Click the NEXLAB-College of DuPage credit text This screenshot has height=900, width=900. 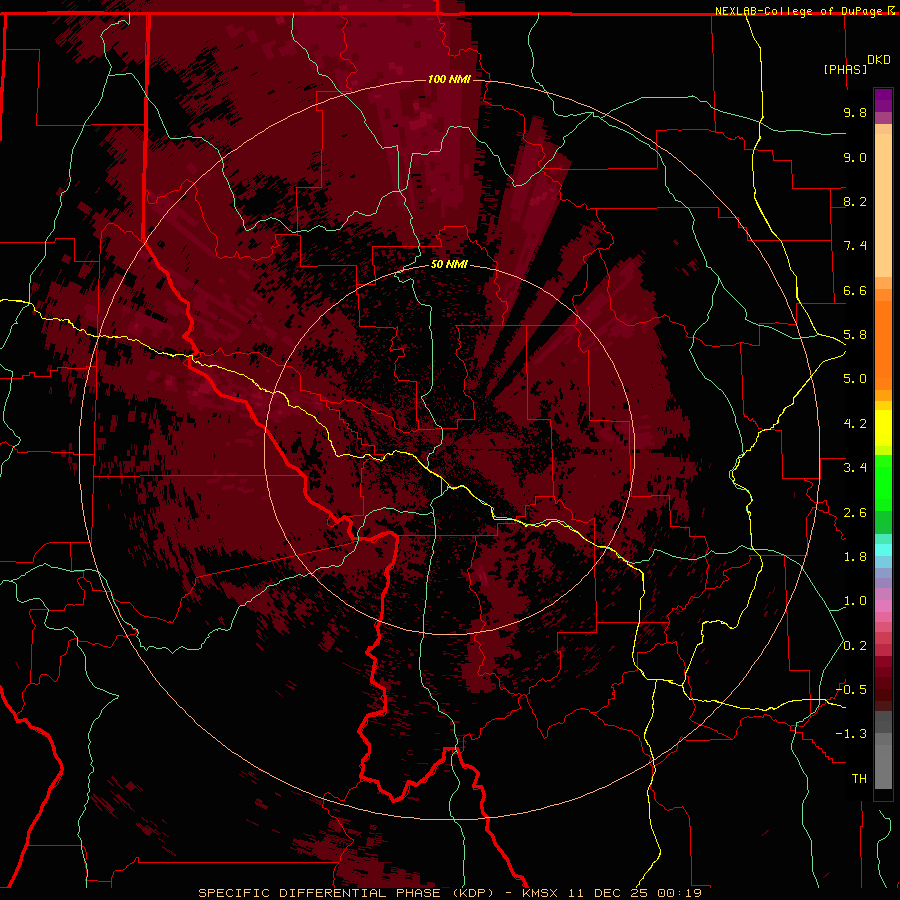801,11
